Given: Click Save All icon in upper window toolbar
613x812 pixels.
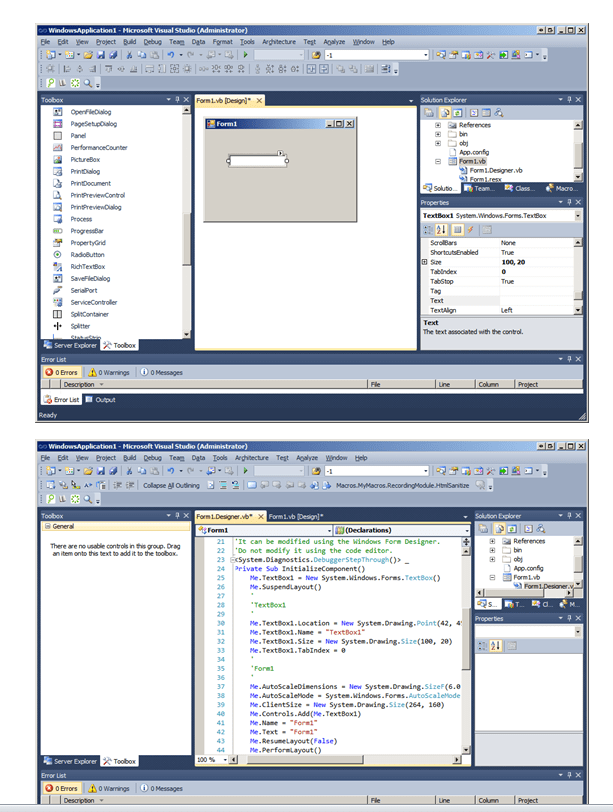Looking at the screenshot, I should [113, 55].
